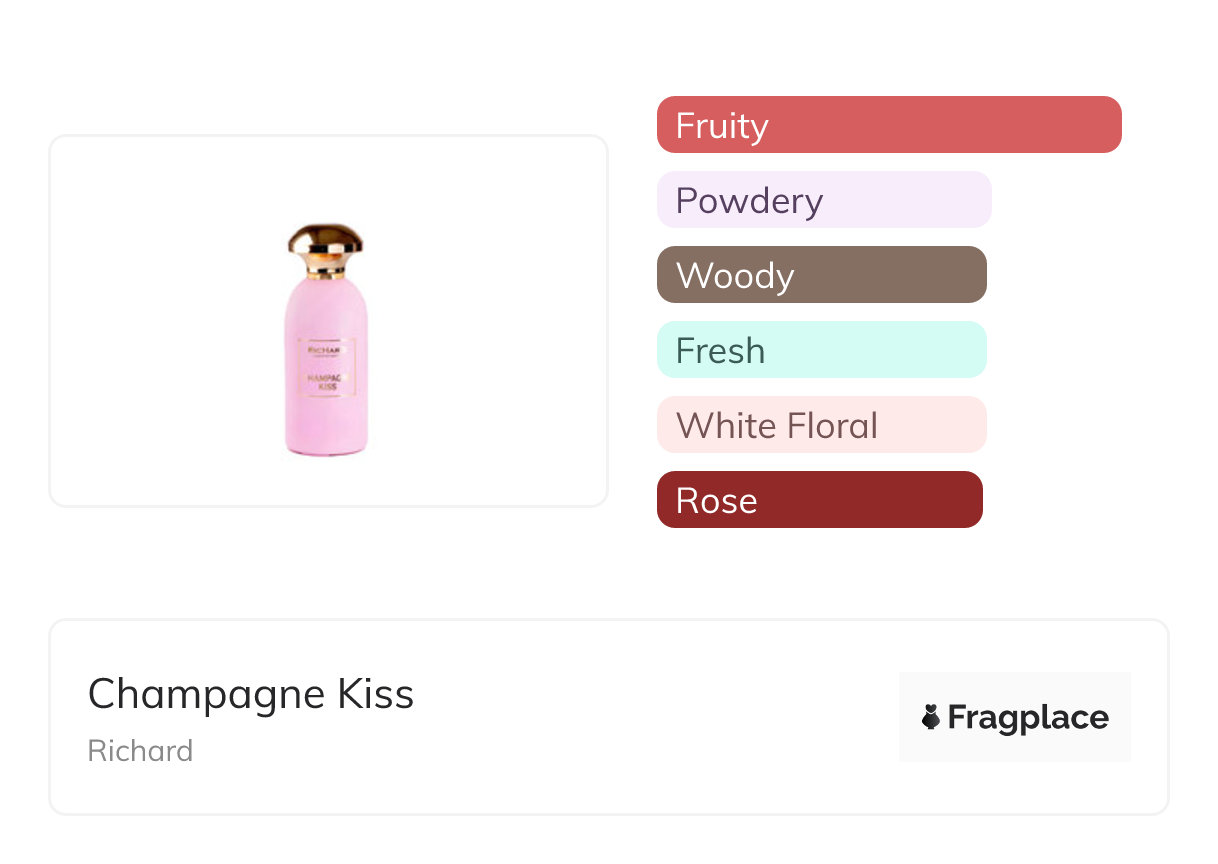This screenshot has height=864, width=1218.
Task: Select the White Floral accord bar
Action: [x=822, y=425]
